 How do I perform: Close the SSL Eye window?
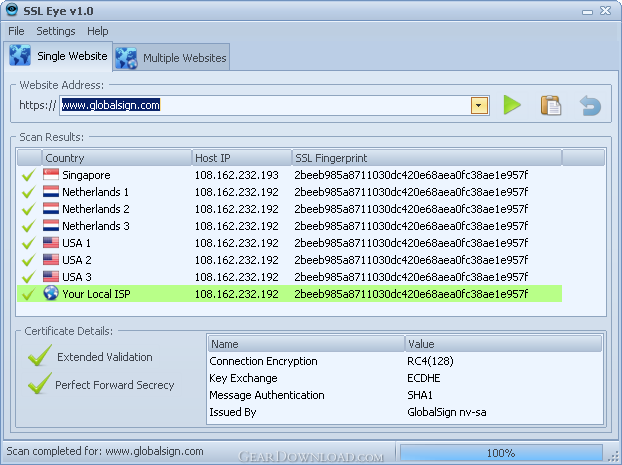coord(605,11)
